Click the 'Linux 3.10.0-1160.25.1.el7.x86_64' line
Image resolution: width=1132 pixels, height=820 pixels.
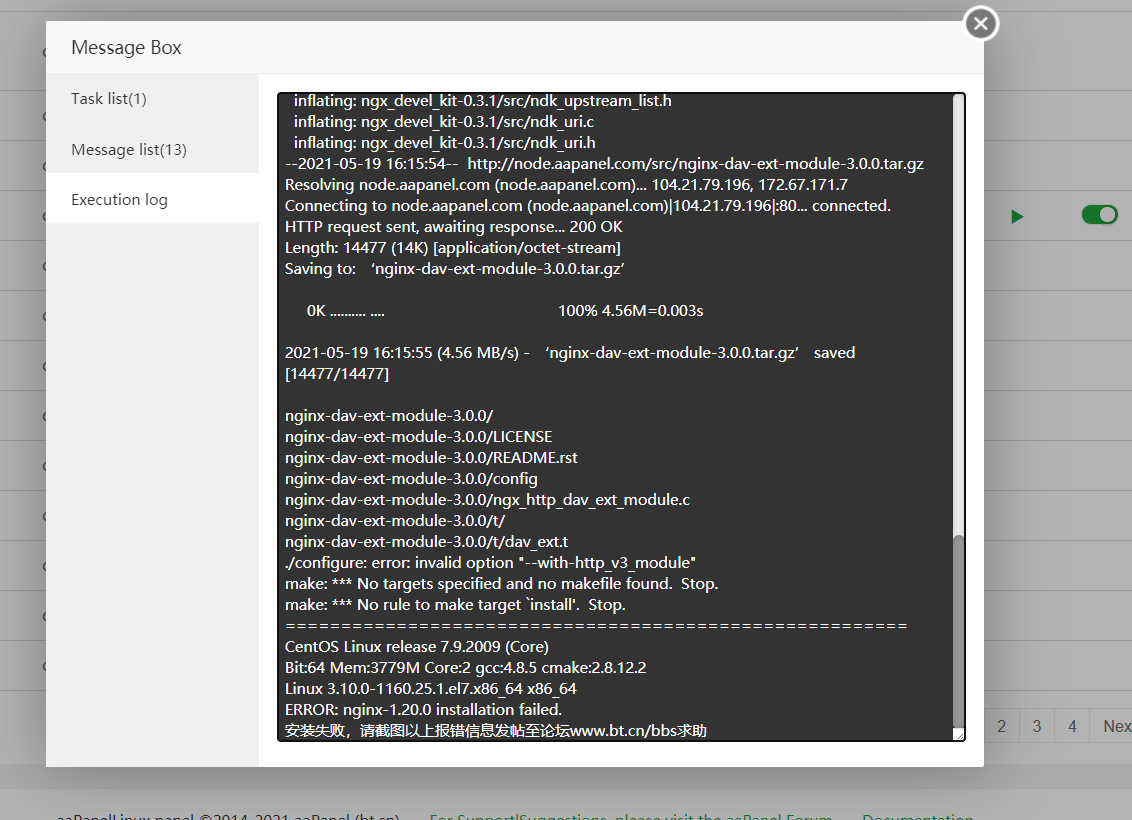click(x=430, y=689)
